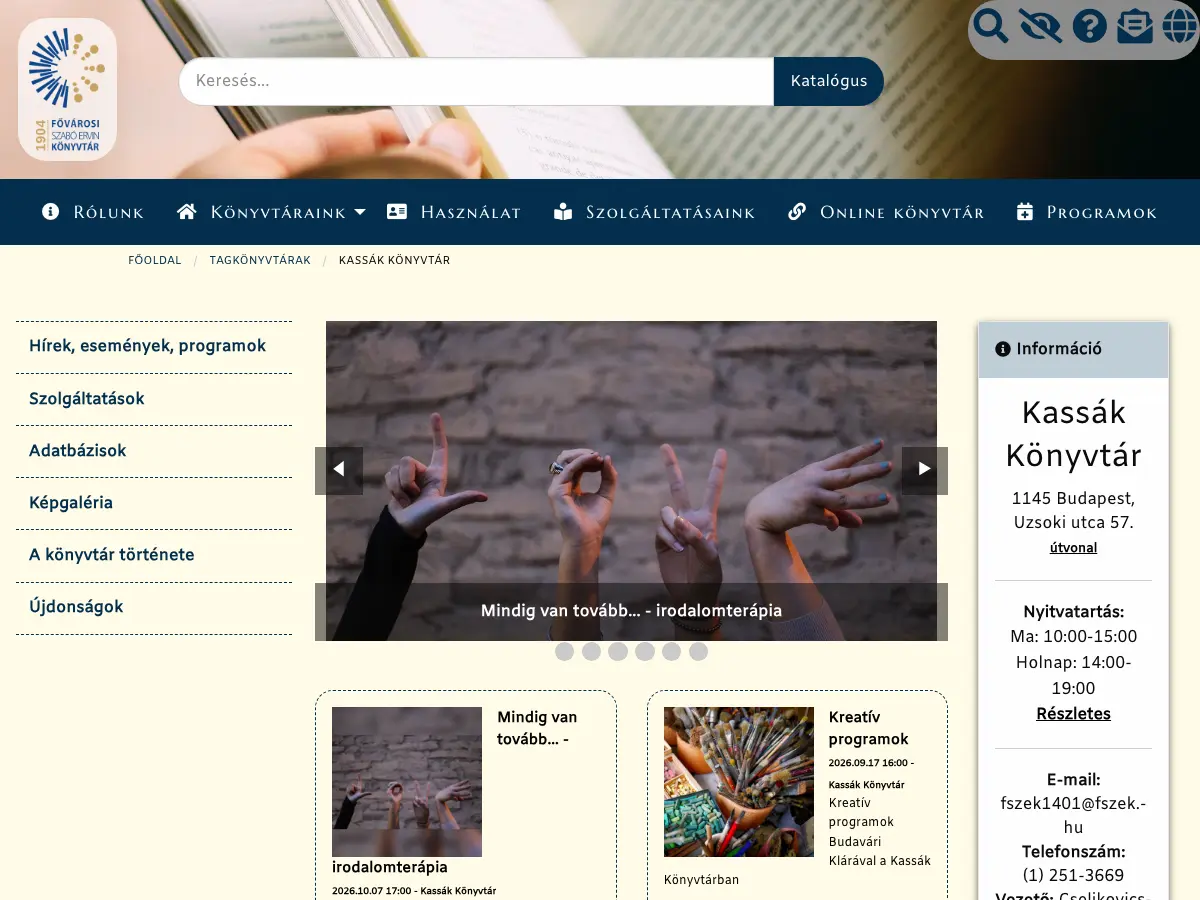Toggle the accessibility crossed-eye icon

(x=1040, y=26)
